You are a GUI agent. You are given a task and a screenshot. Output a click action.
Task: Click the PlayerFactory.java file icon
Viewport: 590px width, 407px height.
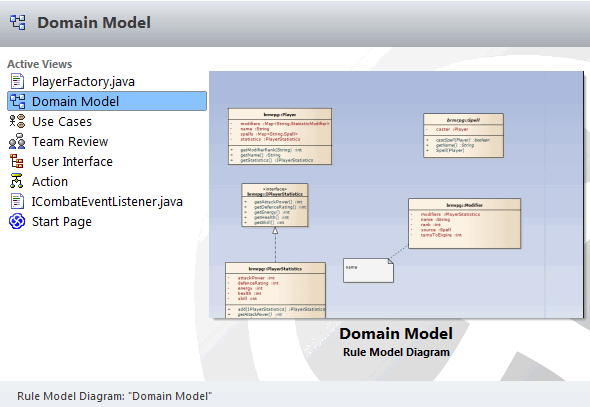click(17, 82)
